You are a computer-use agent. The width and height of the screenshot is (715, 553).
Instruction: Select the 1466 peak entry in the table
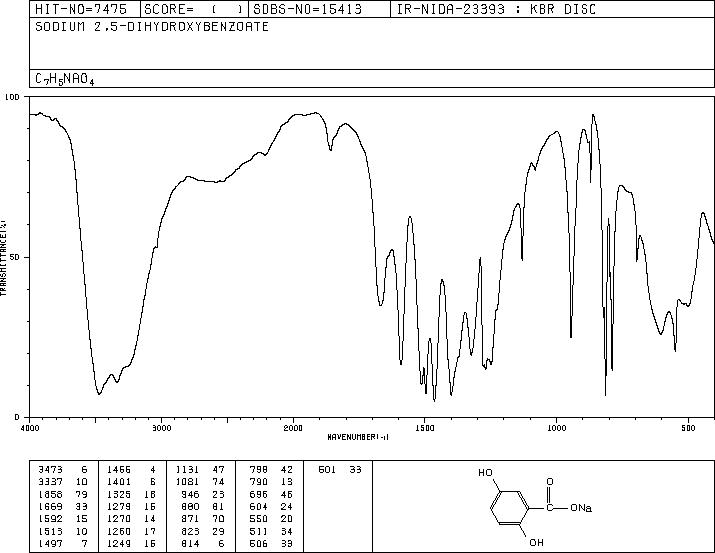coord(131,469)
